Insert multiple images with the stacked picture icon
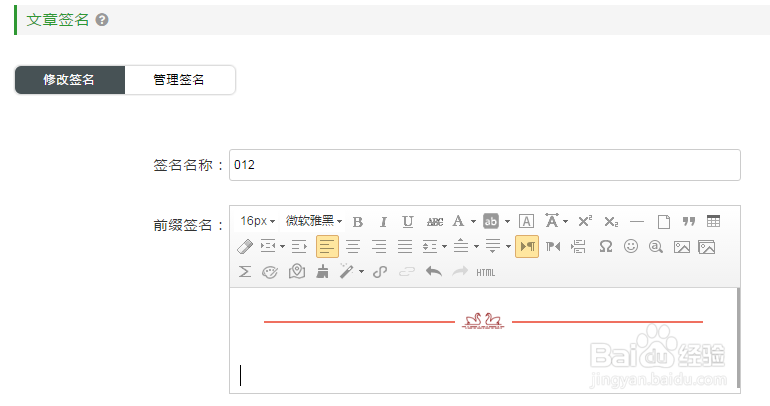This screenshot has width=770, height=406. pos(707,247)
